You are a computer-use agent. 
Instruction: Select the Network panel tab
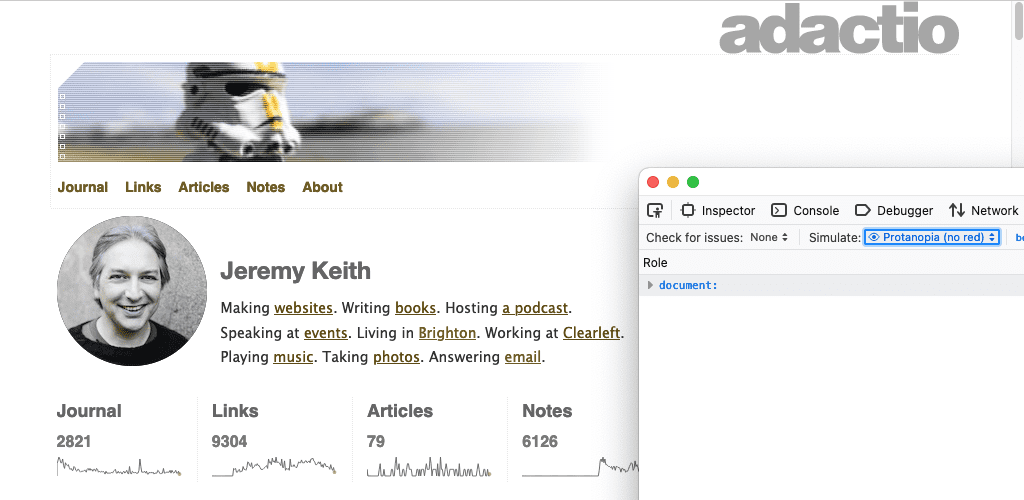(x=984, y=210)
